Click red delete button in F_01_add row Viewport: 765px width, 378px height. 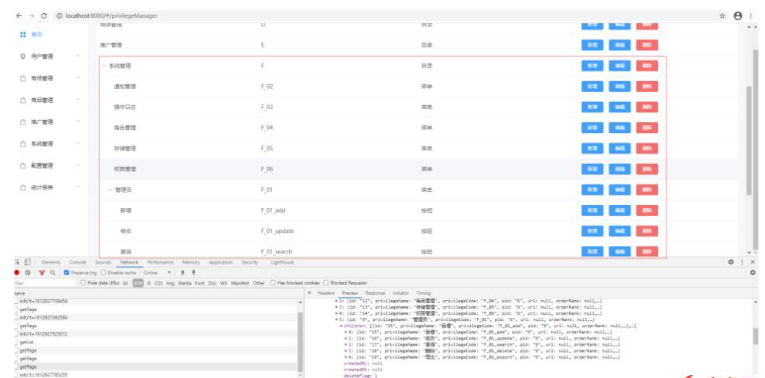point(647,210)
